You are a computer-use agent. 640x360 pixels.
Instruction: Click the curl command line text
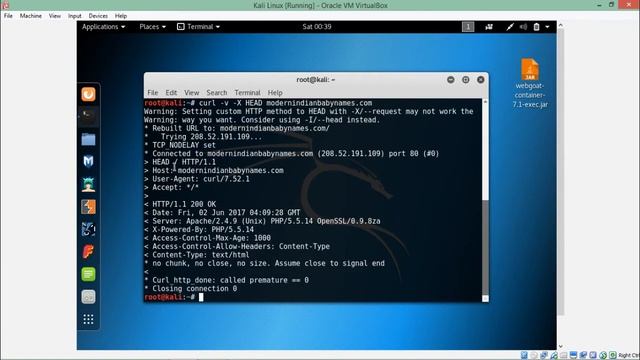pyautogui.click(x=285, y=103)
